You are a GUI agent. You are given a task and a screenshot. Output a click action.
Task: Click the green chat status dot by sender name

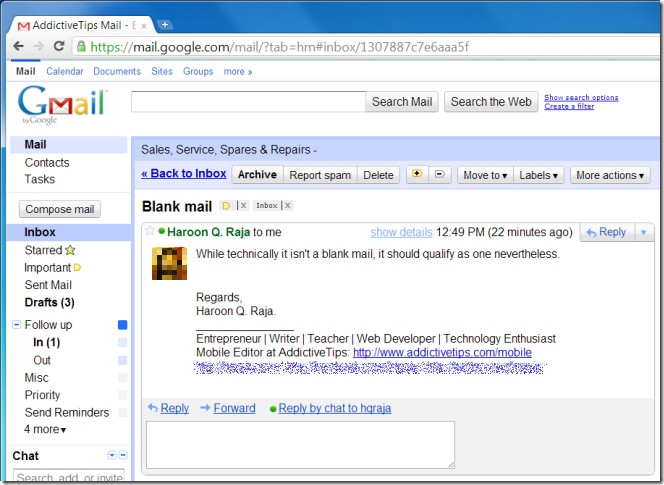(161, 231)
